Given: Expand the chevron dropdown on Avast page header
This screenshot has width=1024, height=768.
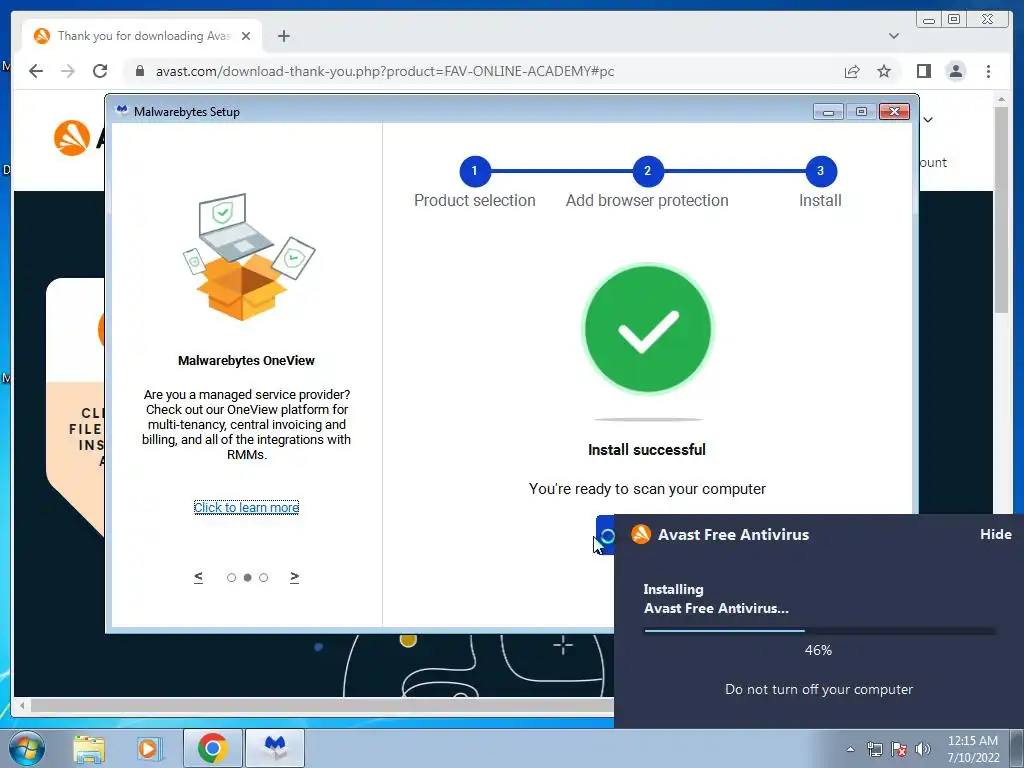Looking at the screenshot, I should [x=928, y=120].
